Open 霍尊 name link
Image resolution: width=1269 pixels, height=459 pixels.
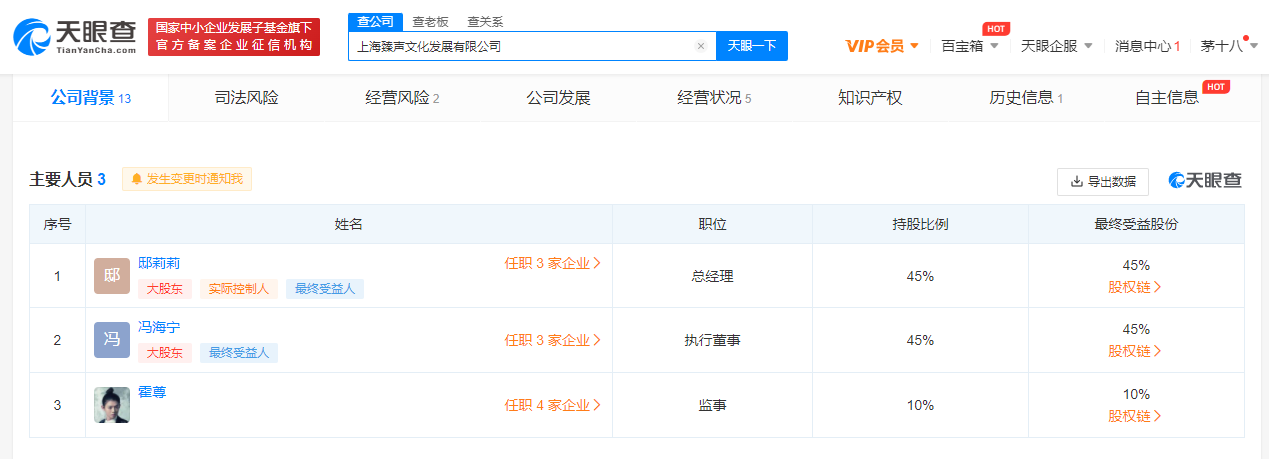(x=152, y=392)
